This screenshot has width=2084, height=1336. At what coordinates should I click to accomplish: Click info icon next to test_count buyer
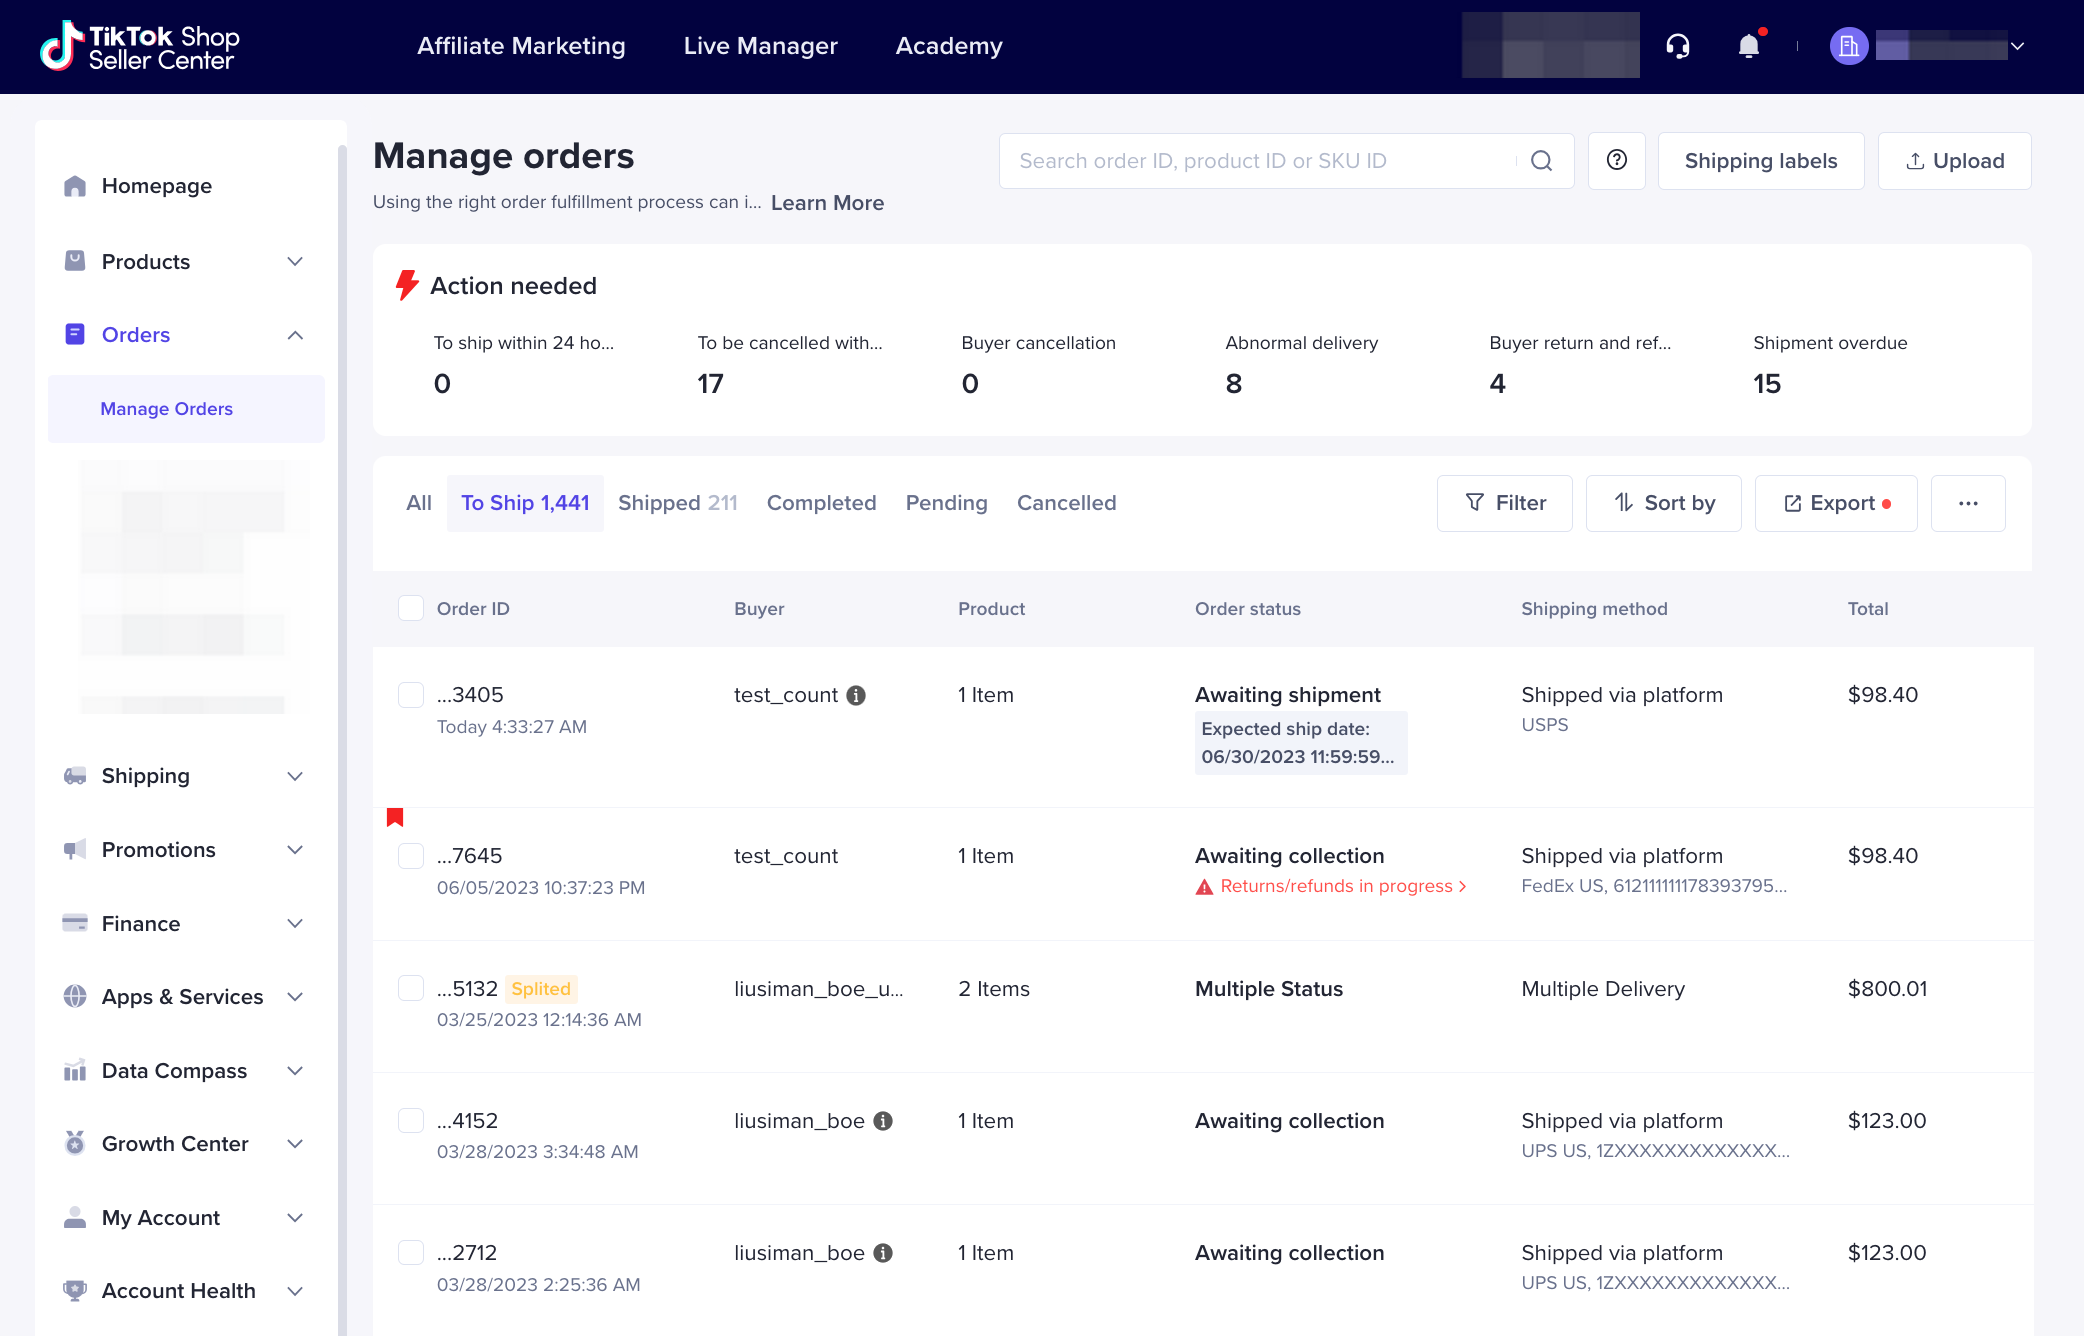tap(856, 695)
